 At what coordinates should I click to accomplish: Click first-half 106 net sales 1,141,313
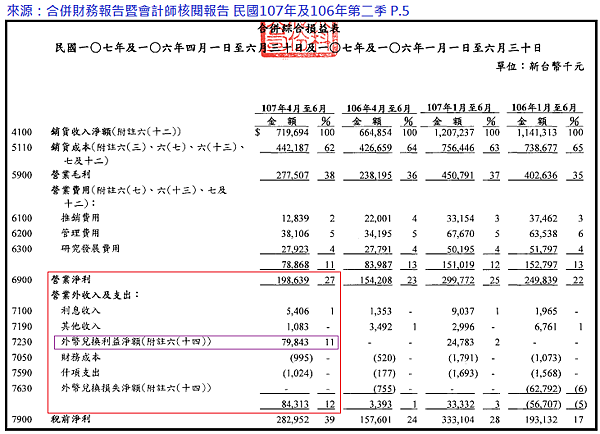pyautogui.click(x=537, y=132)
